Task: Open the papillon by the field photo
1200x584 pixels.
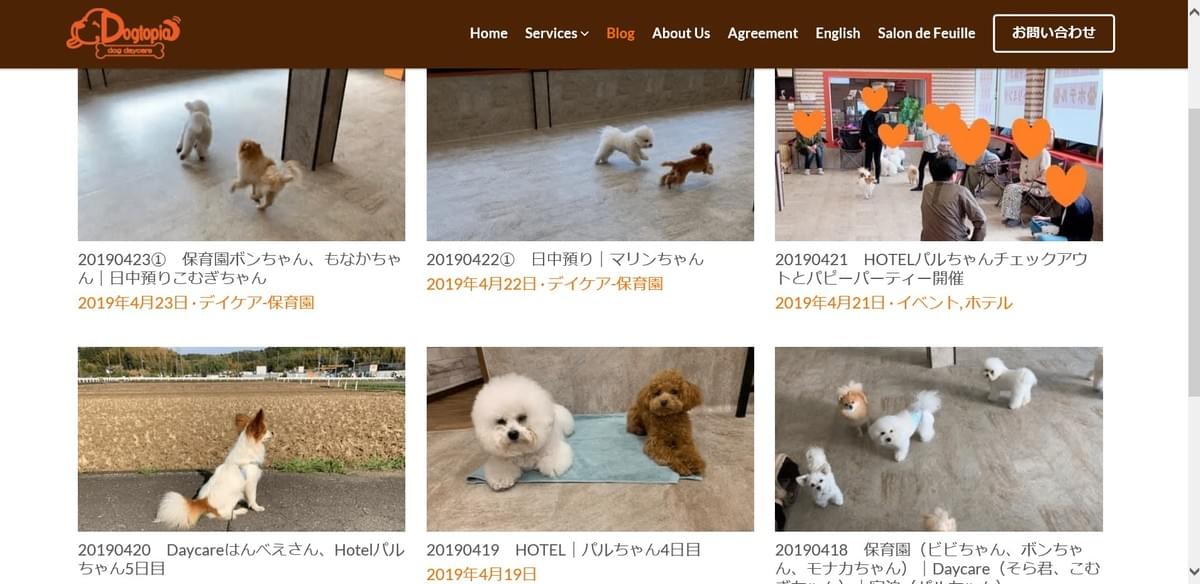Action: tap(241, 439)
